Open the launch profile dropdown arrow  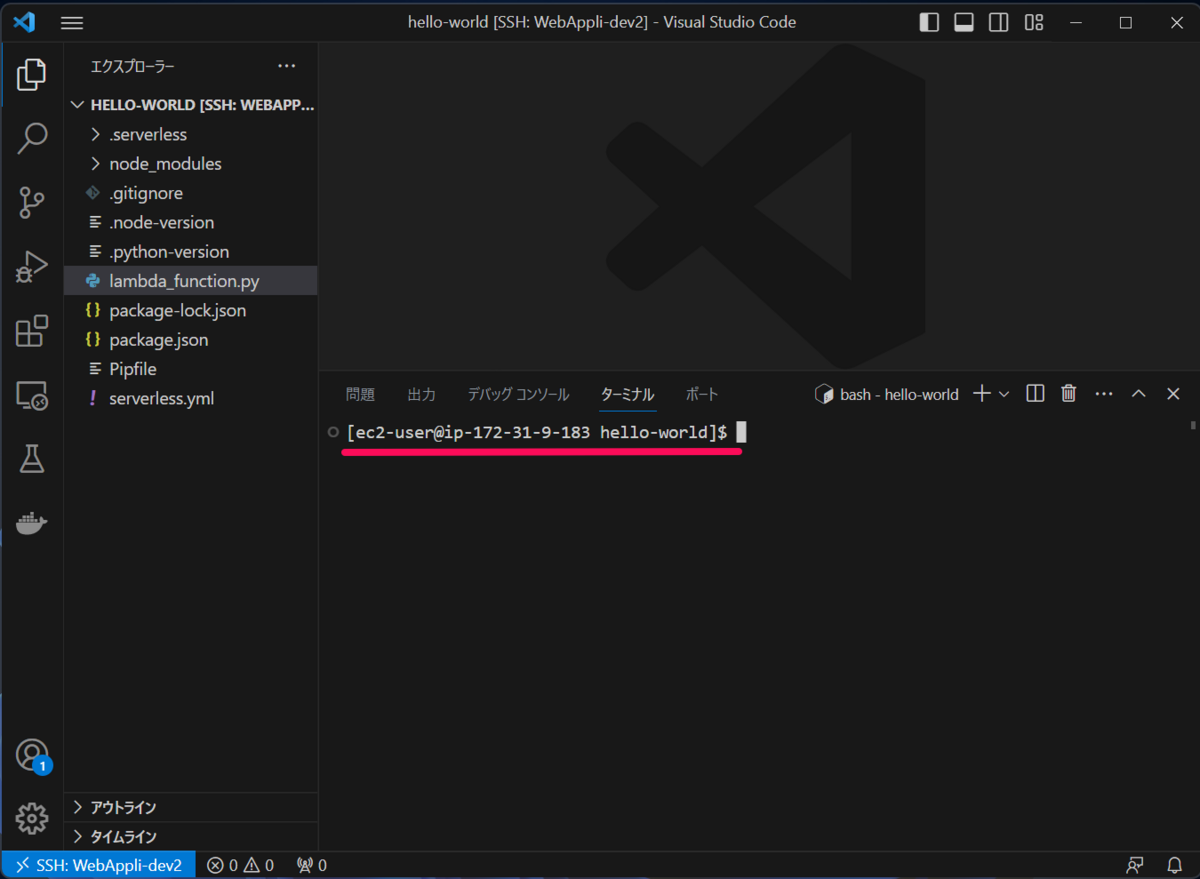click(x=1004, y=394)
